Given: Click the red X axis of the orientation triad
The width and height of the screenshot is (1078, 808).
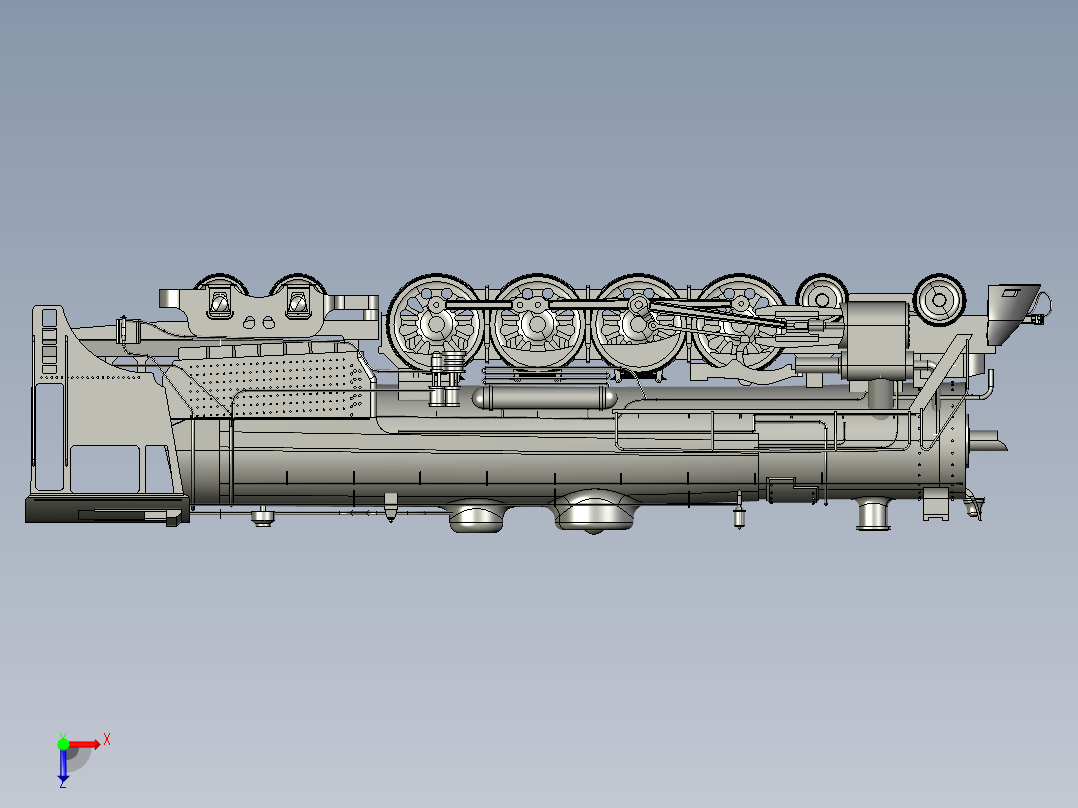Looking at the screenshot, I should pos(85,744).
